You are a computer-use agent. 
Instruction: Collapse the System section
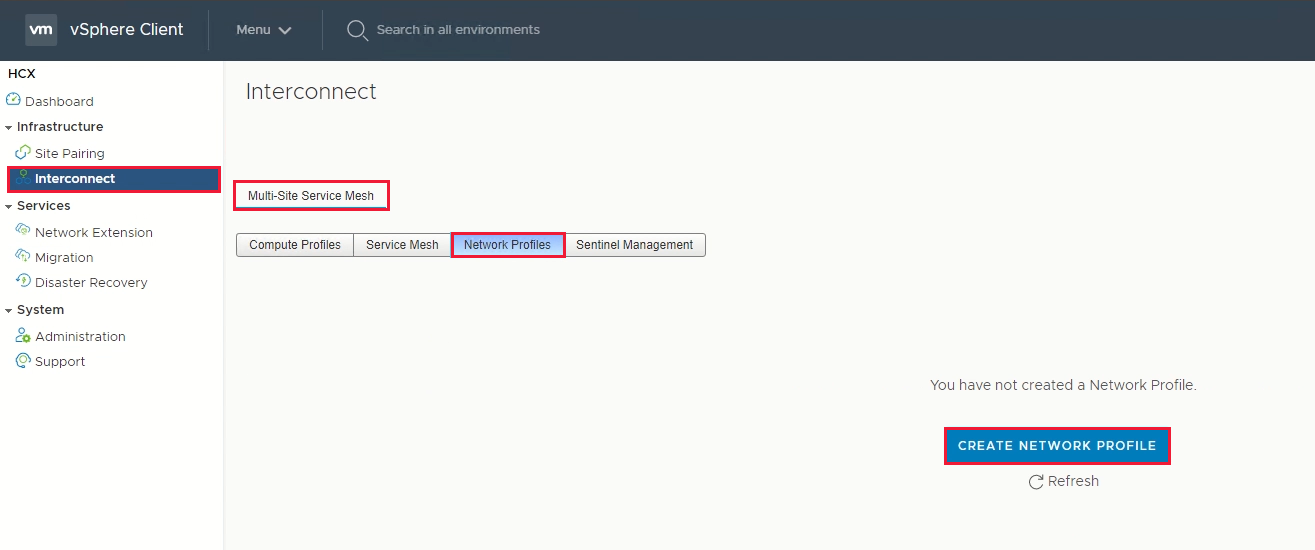8,310
